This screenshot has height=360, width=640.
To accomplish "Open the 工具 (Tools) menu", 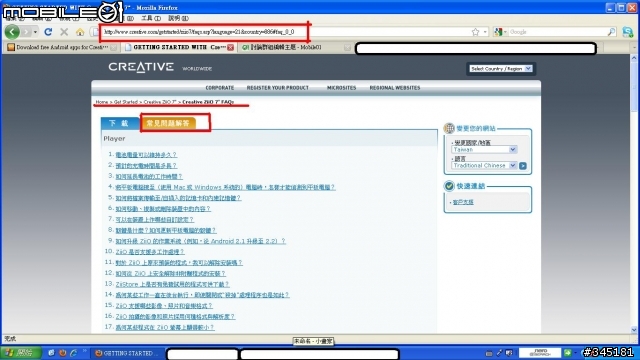I will (x=151, y=18).
